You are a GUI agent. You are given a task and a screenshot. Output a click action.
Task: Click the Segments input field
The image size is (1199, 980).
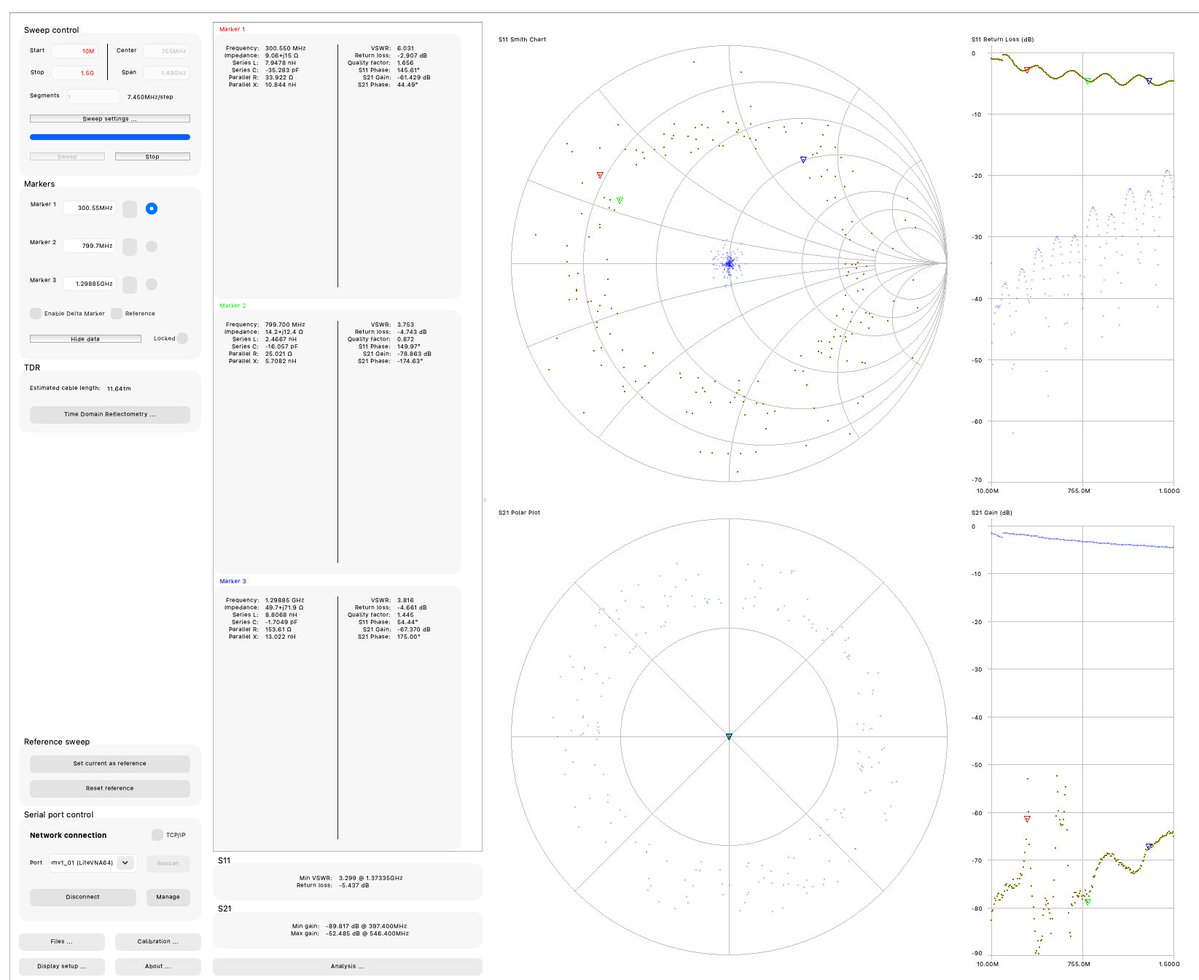tap(93, 97)
